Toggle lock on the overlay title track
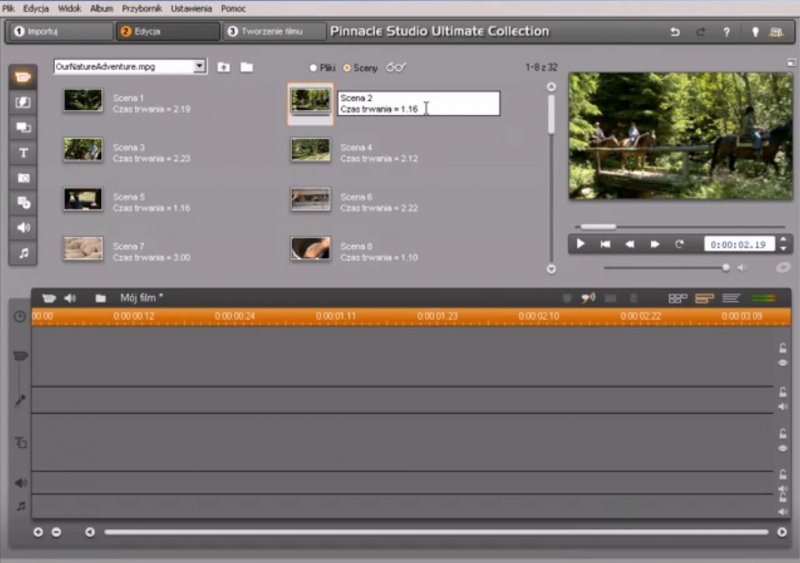Image resolution: width=800 pixels, height=563 pixels. [x=783, y=434]
